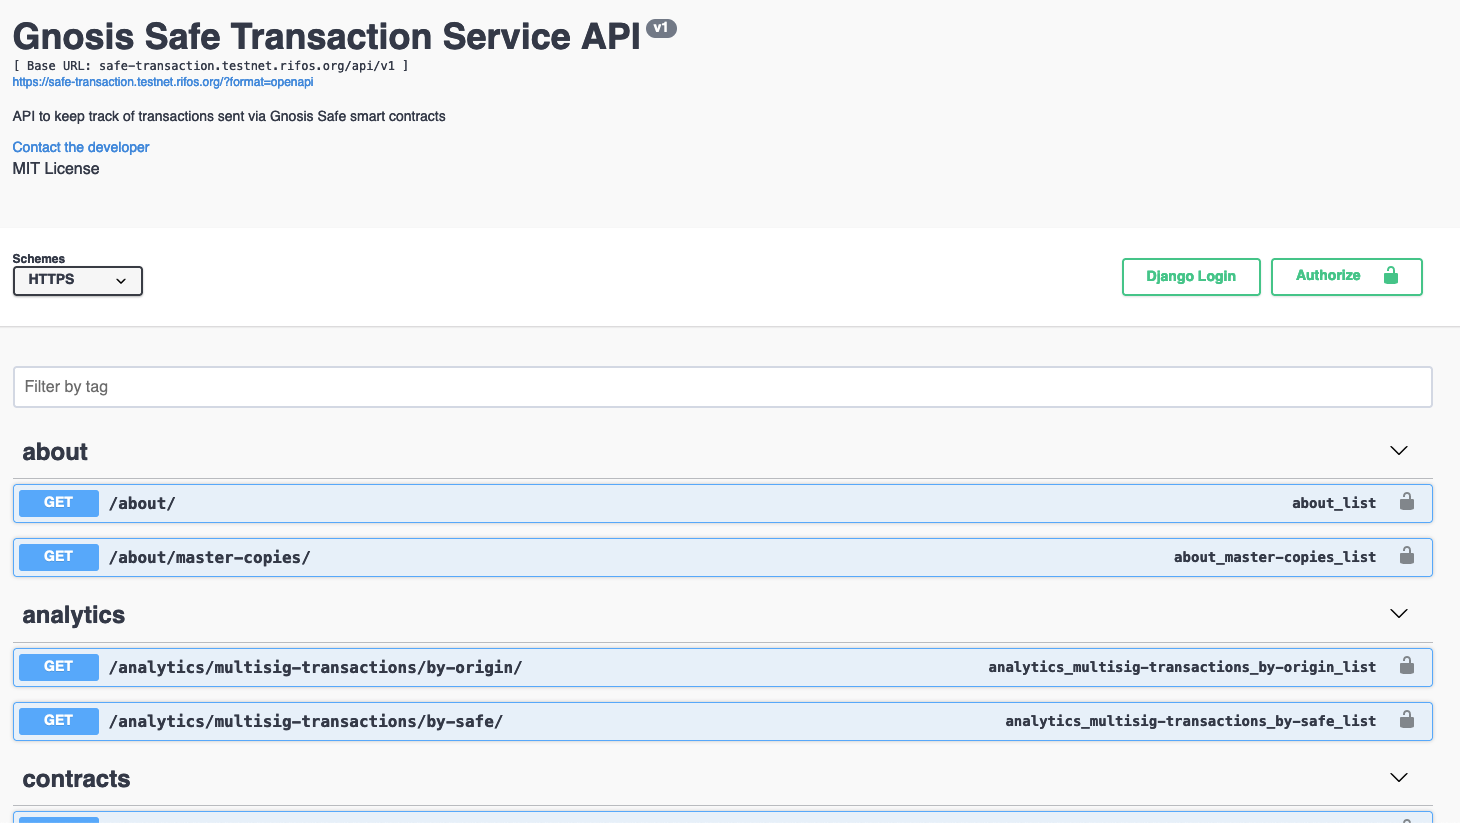1460x823 pixels.
Task: Open the HTTPS schemes dropdown
Action: point(78,281)
